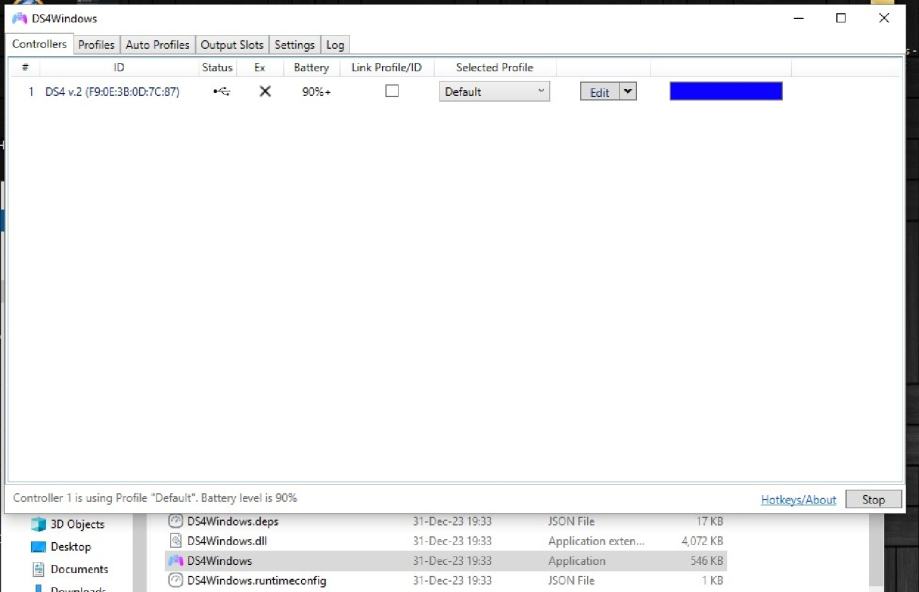
Task: Click the Documents folder icon in sidebar
Action: [38, 569]
